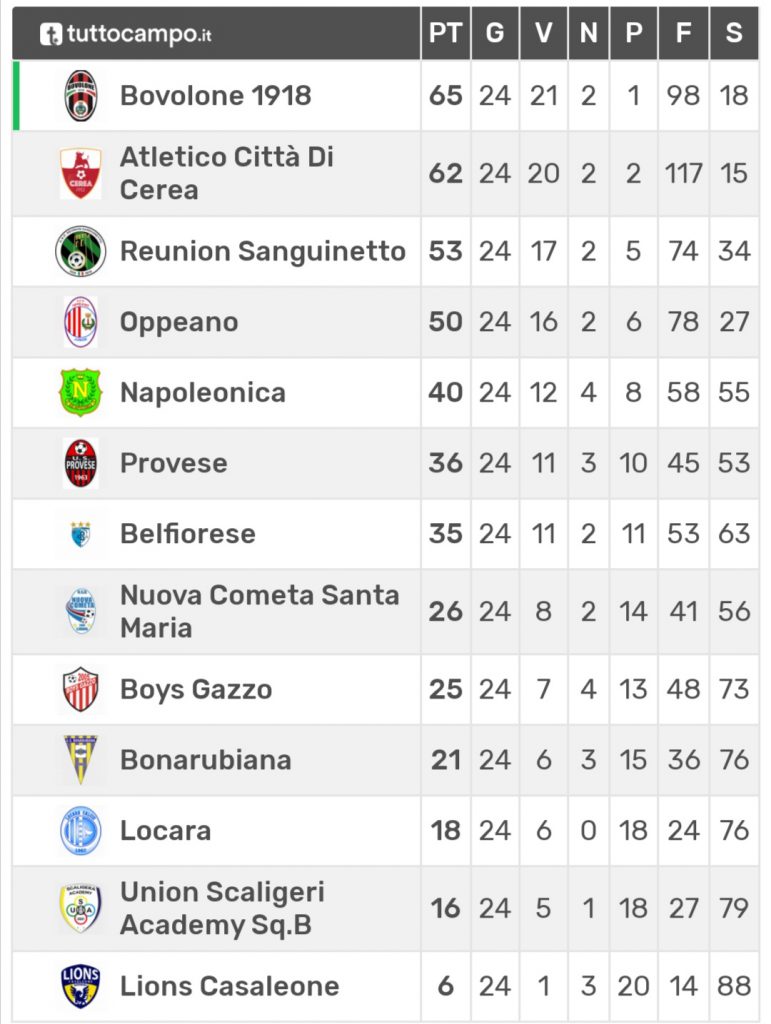Open Union Scaligeri Academy Sq.B link
Screen dimensions: 771x1024
[x=223, y=908]
